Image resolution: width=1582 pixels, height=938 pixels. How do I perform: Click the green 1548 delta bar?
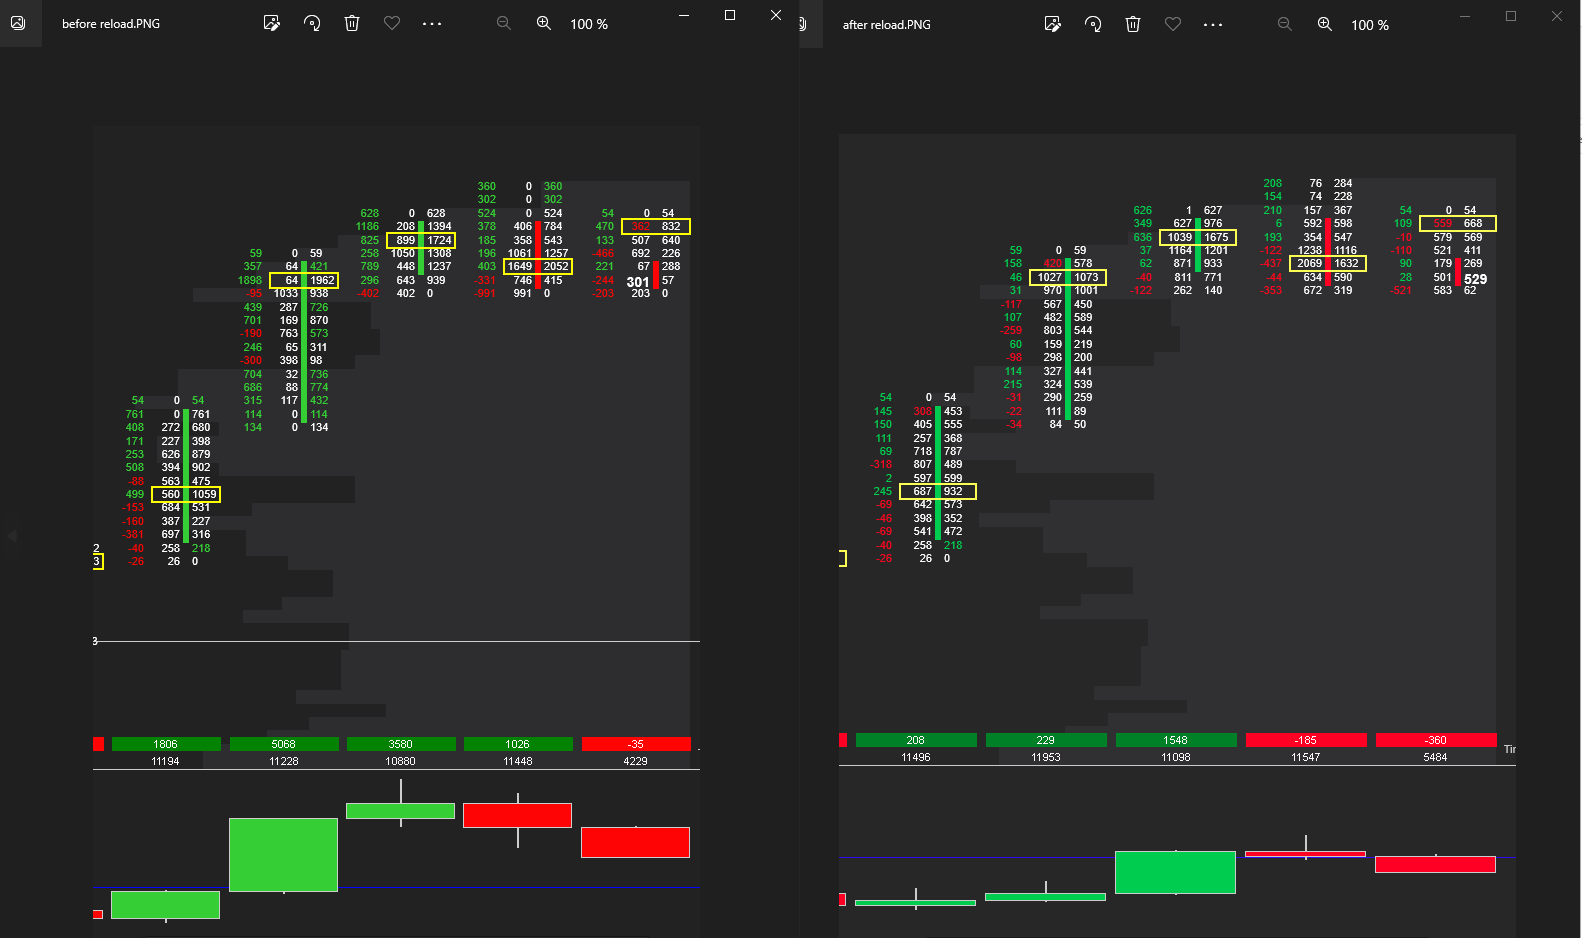1176,740
